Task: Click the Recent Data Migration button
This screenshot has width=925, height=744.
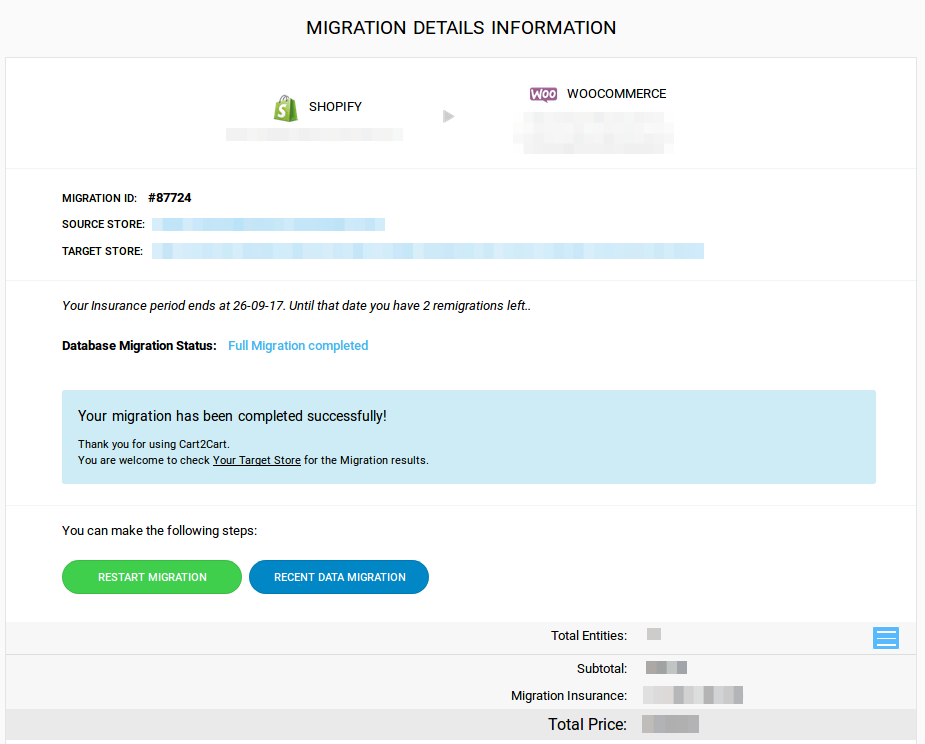Action: tap(339, 577)
